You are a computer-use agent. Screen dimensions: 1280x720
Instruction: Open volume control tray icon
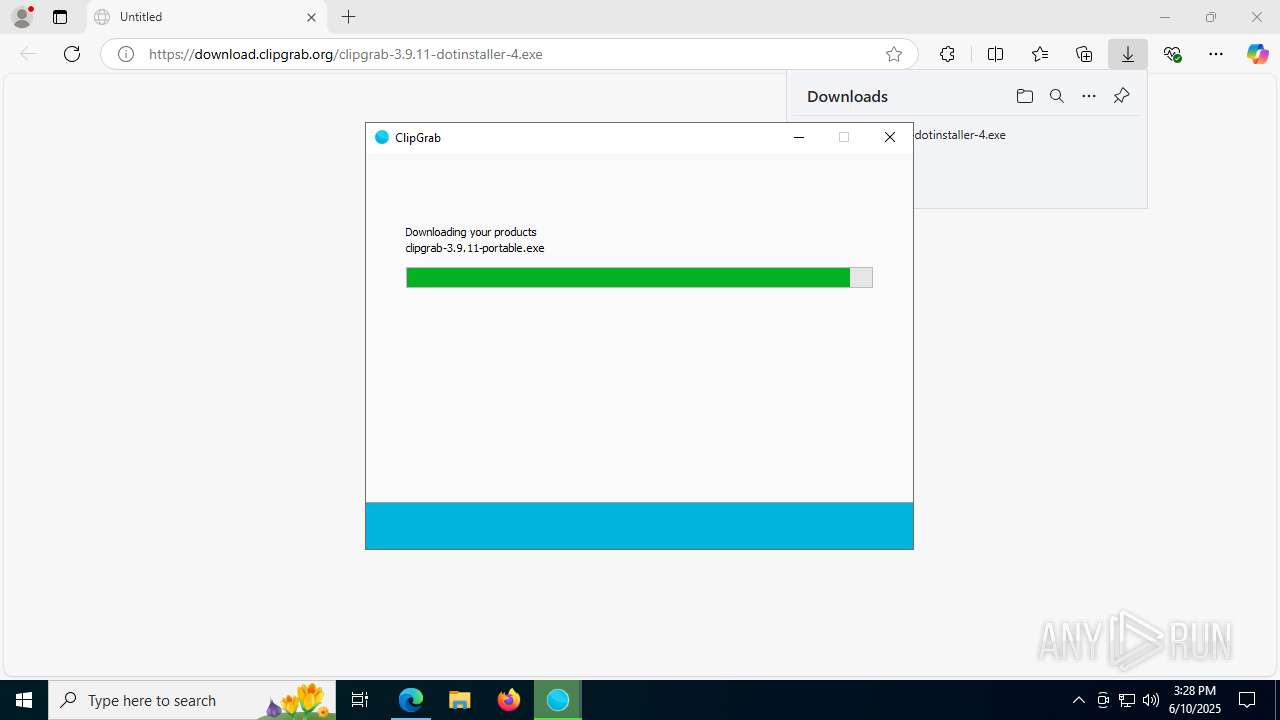[1150, 700]
